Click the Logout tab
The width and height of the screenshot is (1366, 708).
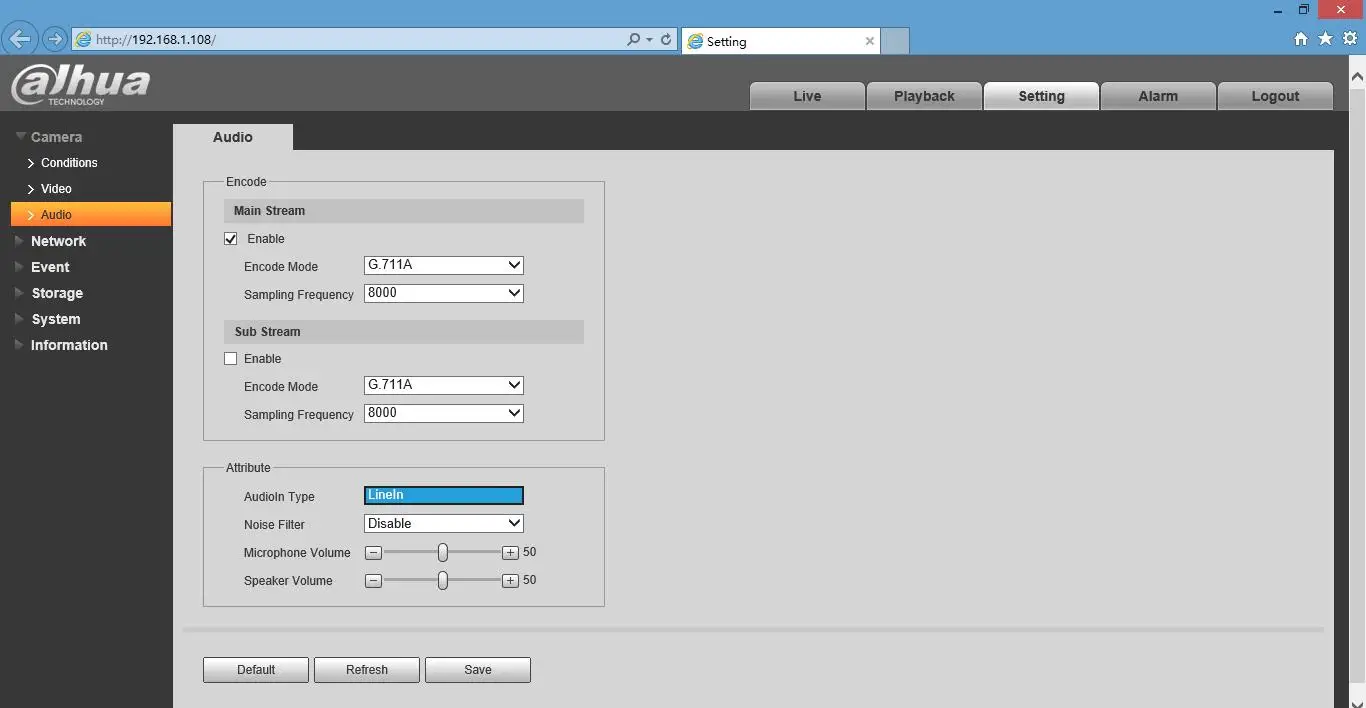coord(1275,96)
